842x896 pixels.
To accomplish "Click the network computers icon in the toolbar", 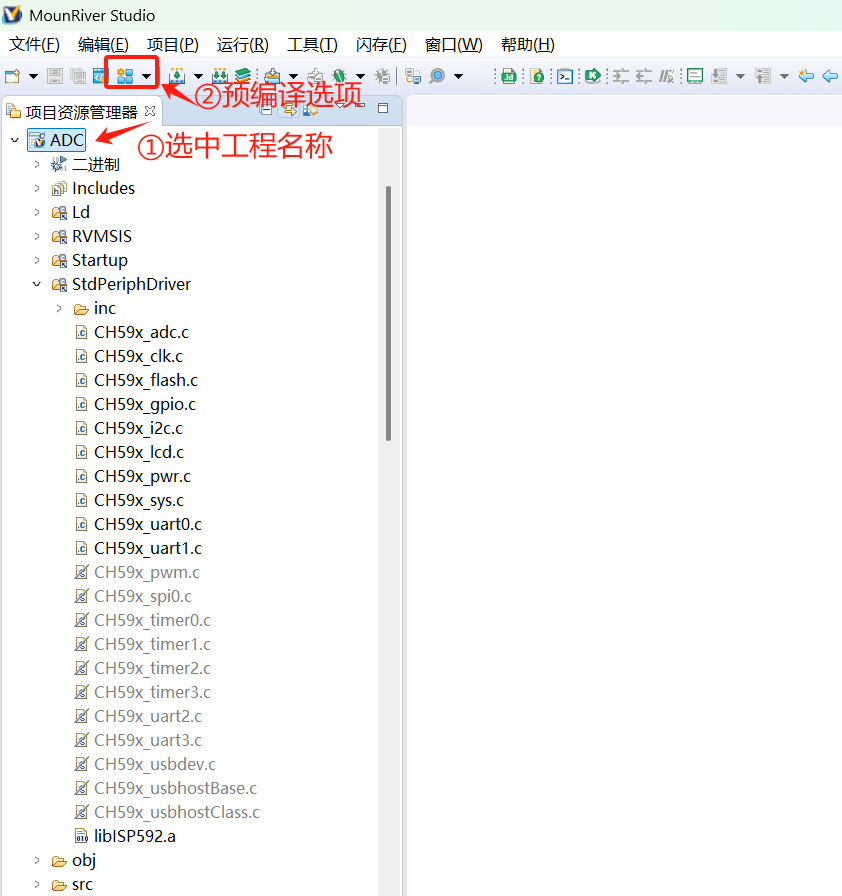I will tap(413, 76).
